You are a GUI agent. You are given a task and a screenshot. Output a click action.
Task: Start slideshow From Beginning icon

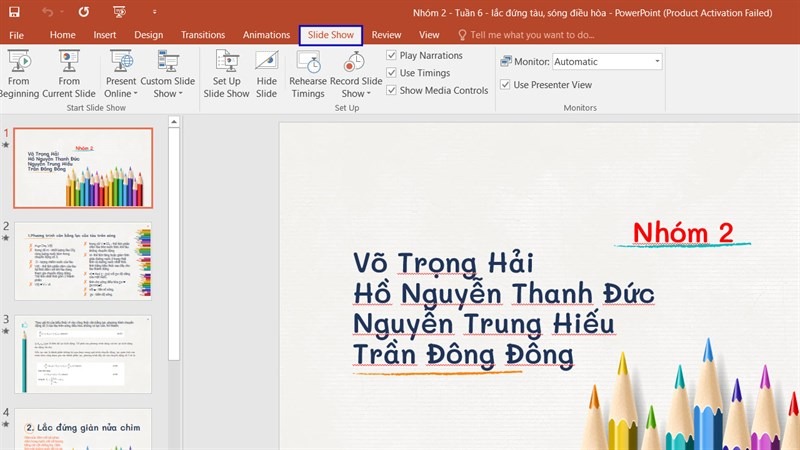[x=19, y=61]
